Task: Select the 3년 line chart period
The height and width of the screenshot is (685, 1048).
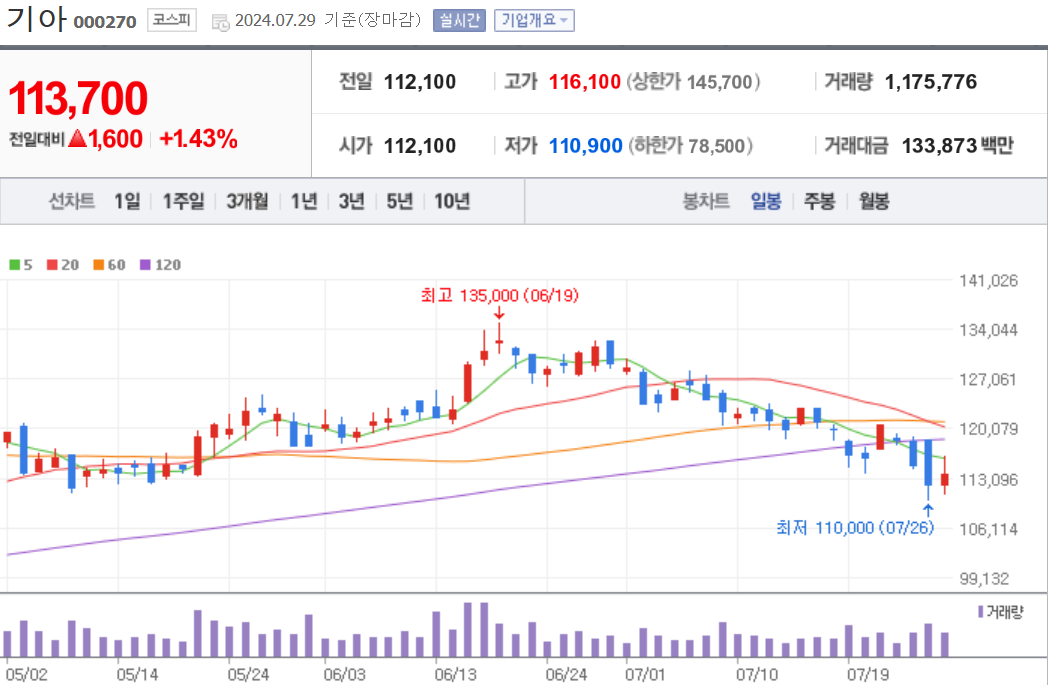Action: tap(352, 200)
